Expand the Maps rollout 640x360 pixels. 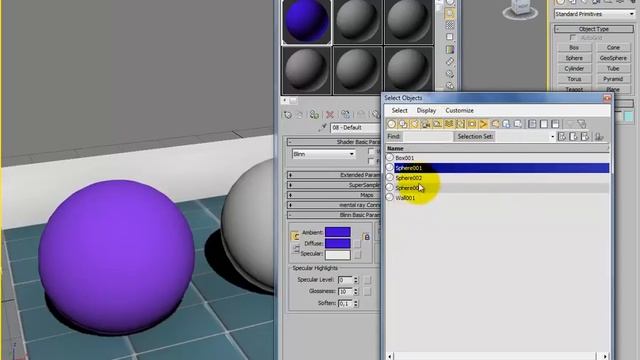coord(333,195)
